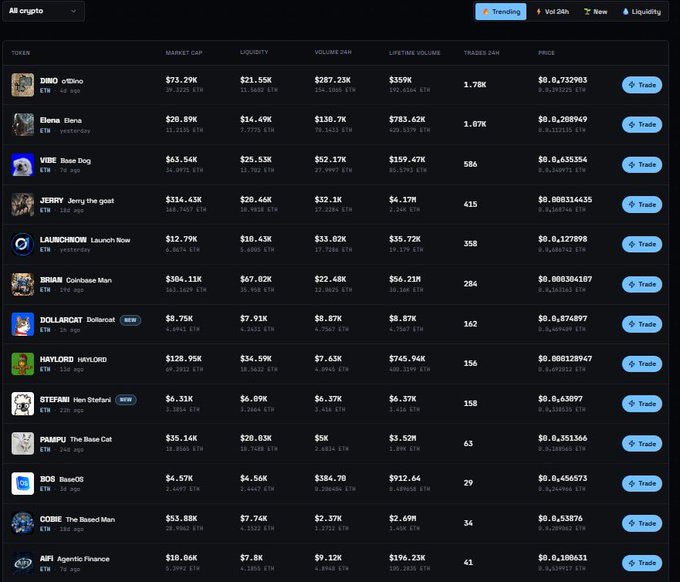Image resolution: width=680 pixels, height=582 pixels.
Task: Click the COBIE token avatar
Action: (23, 523)
